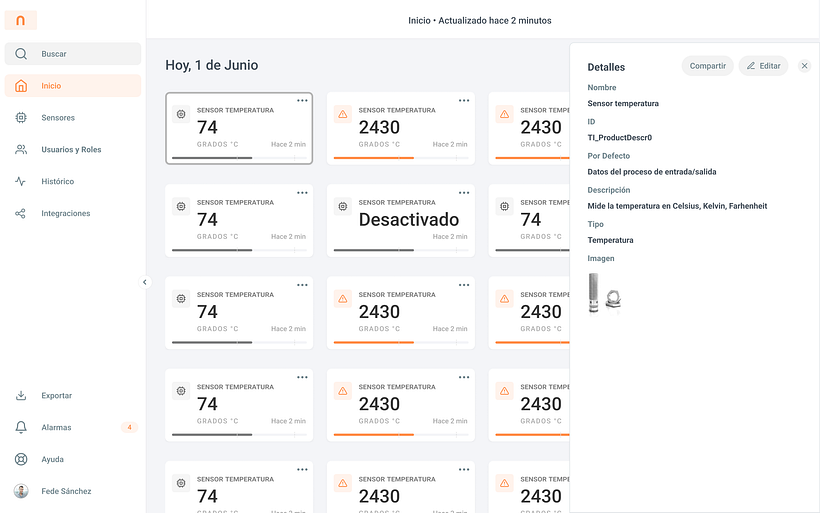
Task: Collapse the sidebar with the chevron arrow
Action: (144, 282)
